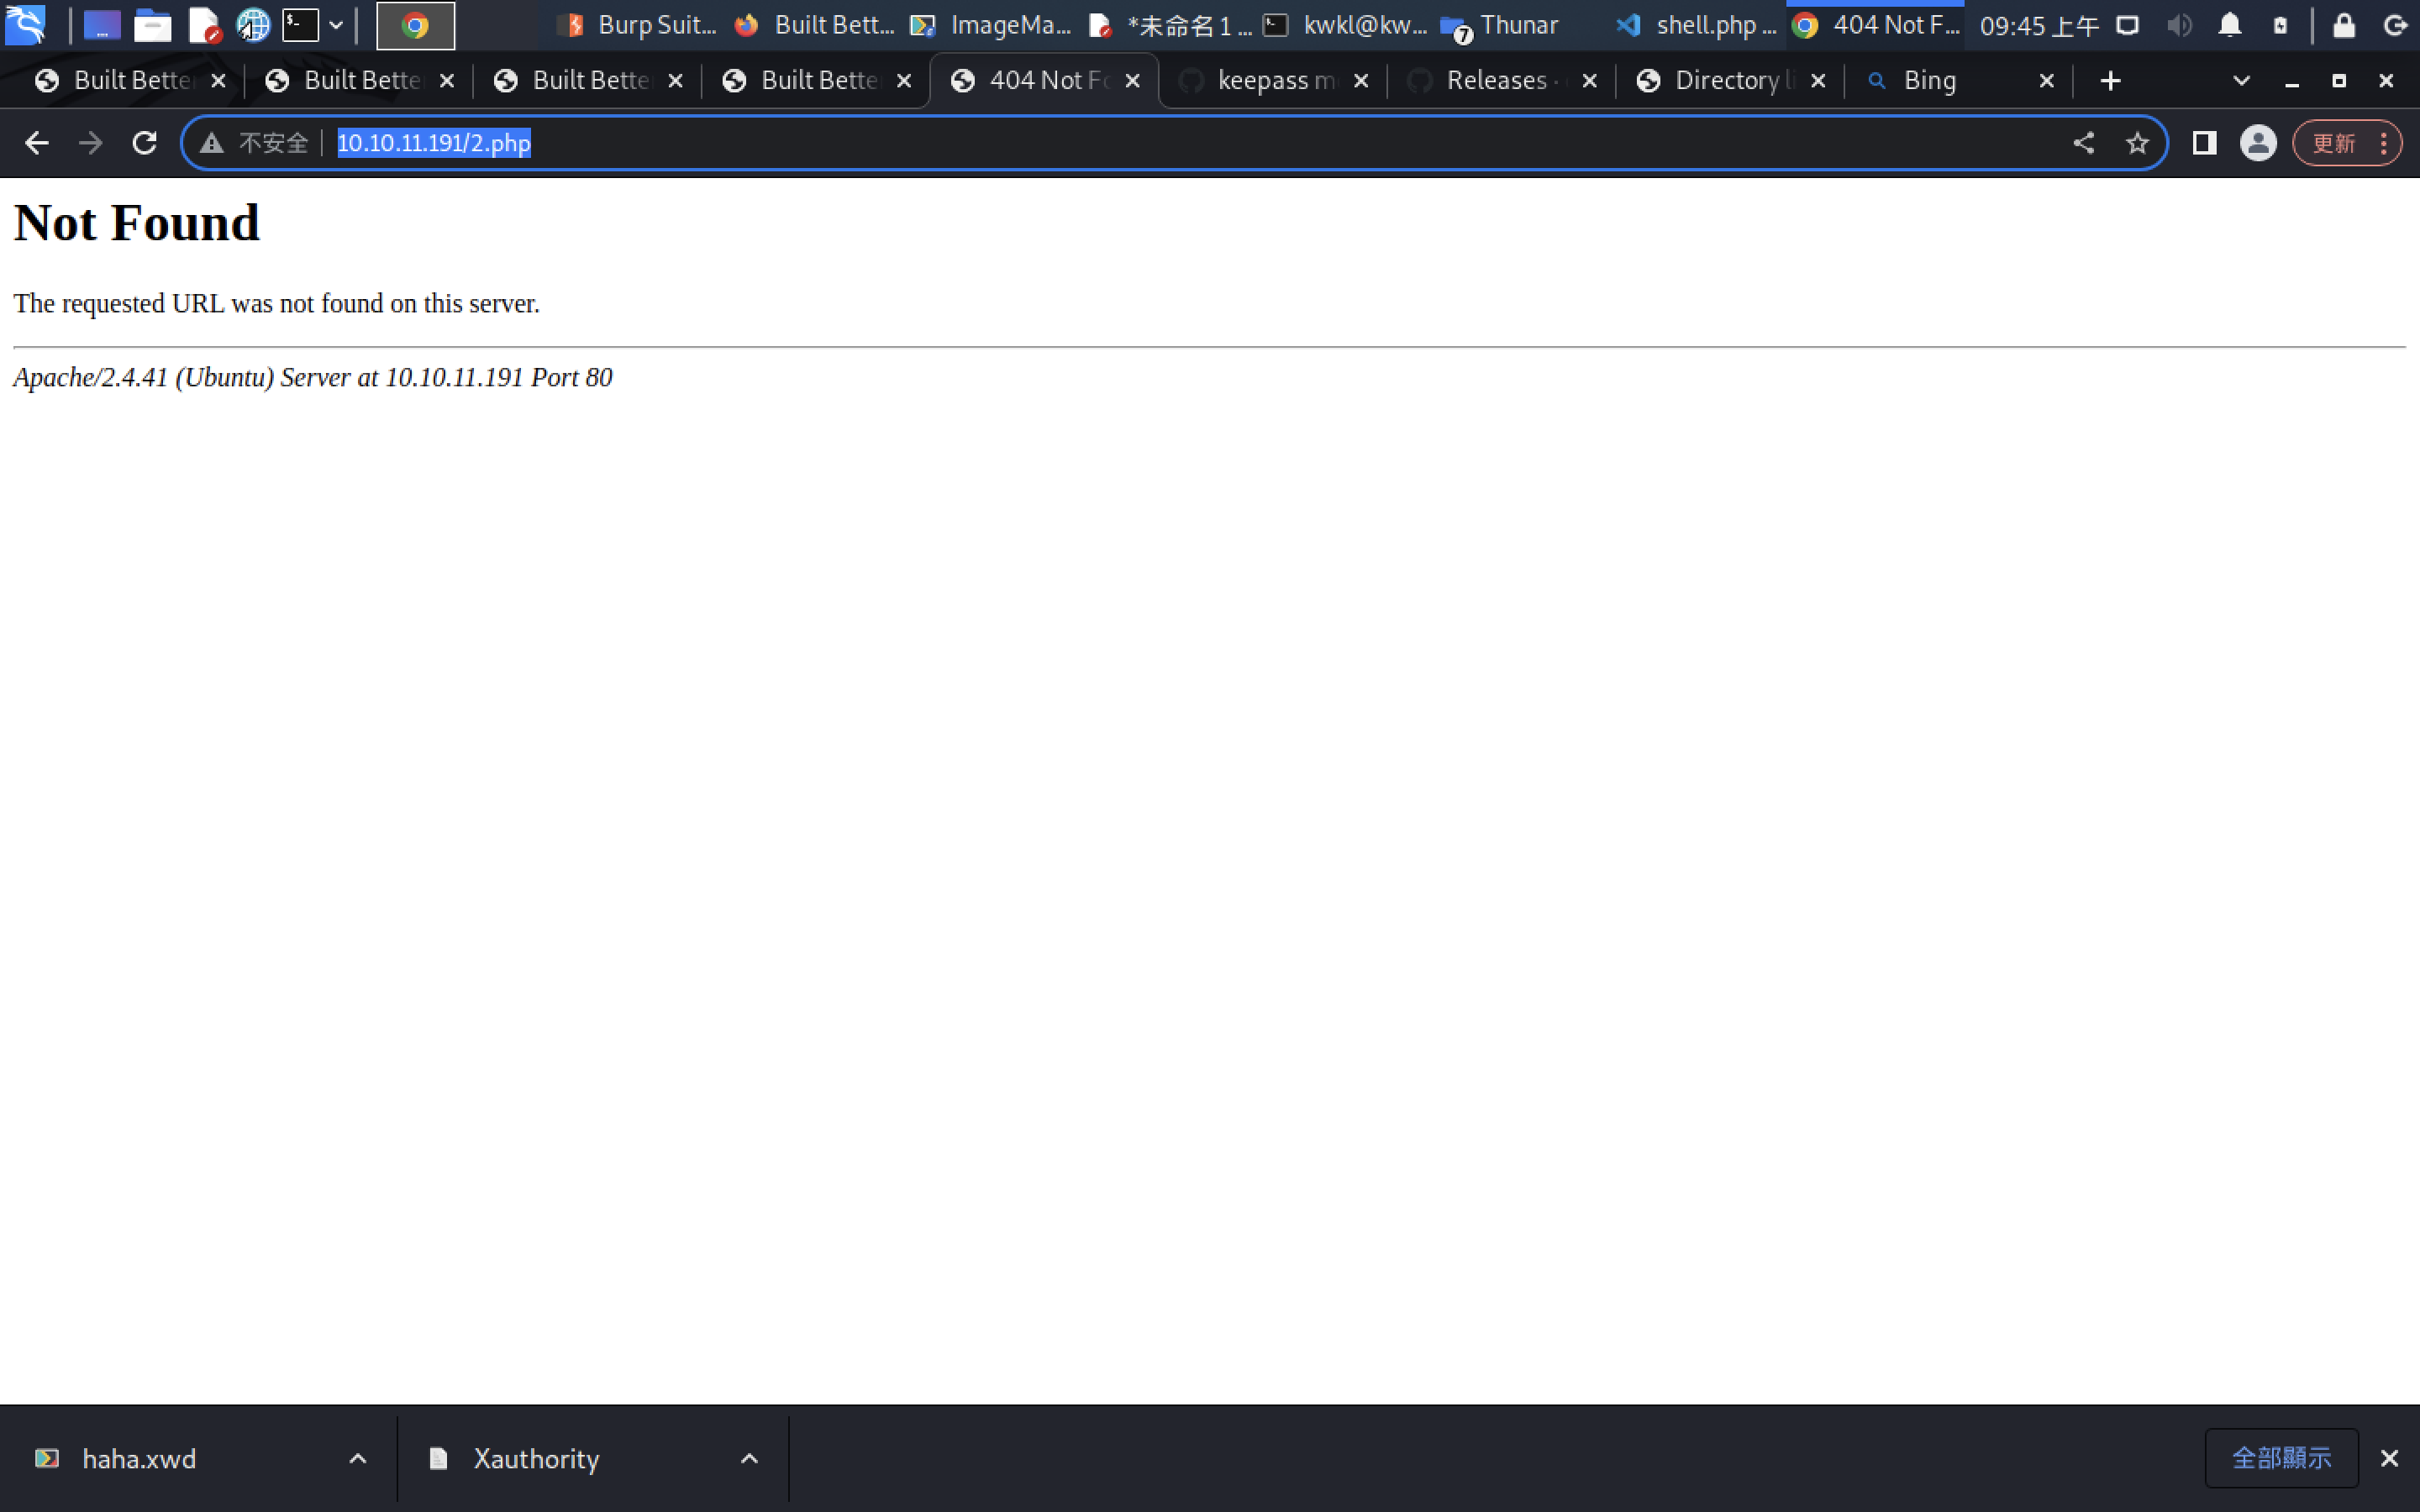Click the share page icon
The image size is (2420, 1512).
click(2083, 143)
